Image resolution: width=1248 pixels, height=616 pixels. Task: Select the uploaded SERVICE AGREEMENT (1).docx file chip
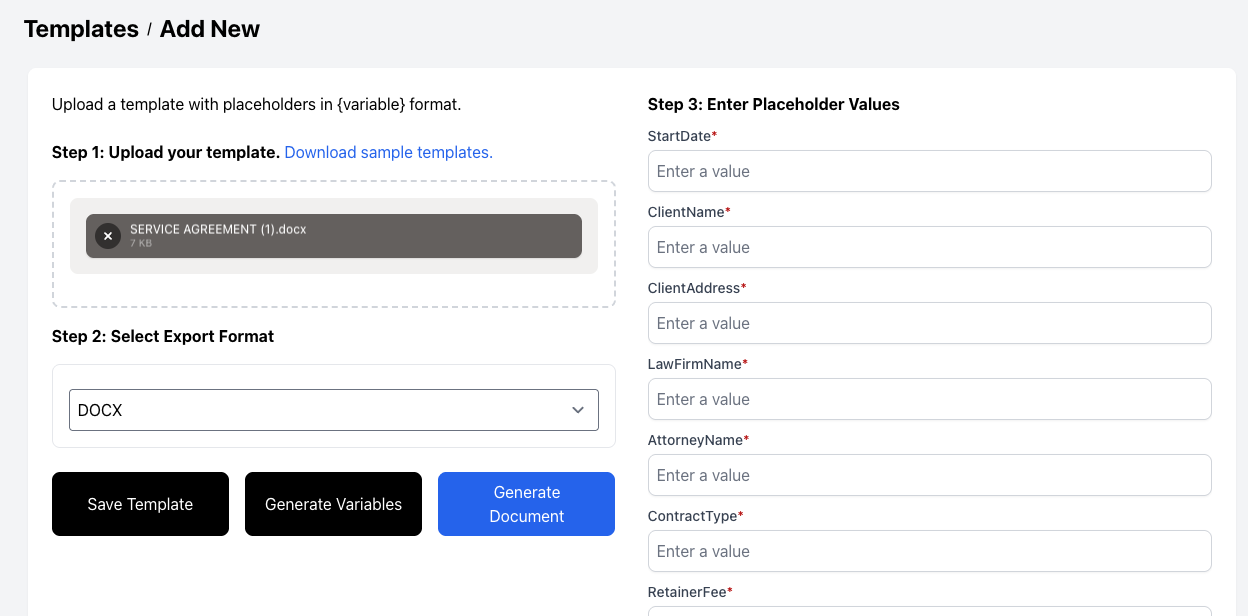(340, 236)
